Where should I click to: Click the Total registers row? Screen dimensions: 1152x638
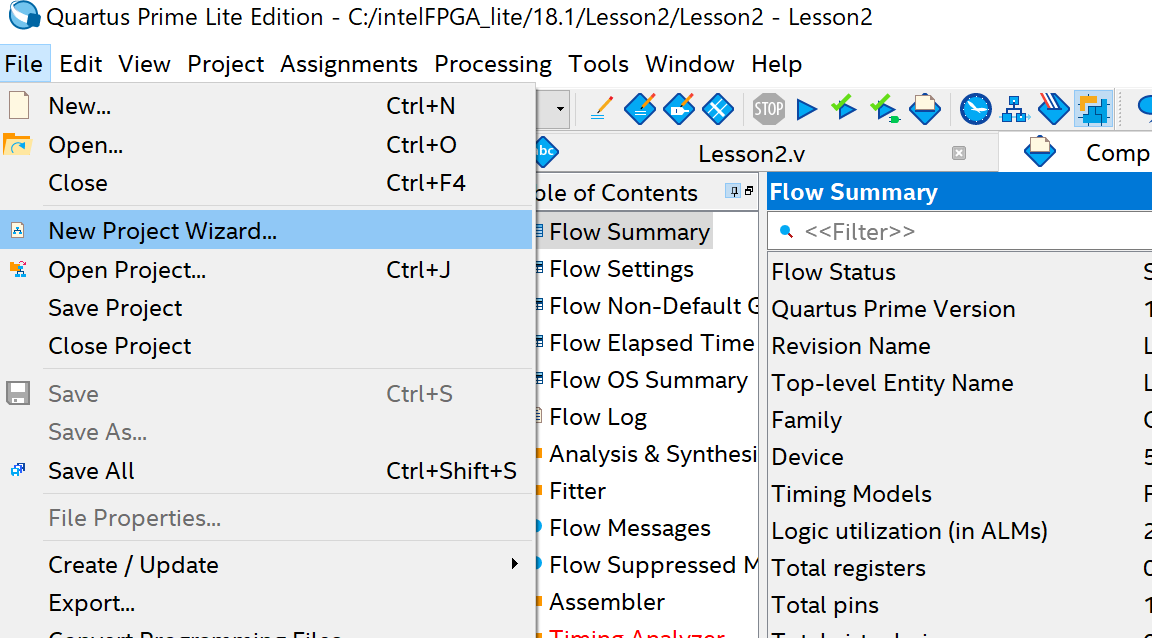[x=960, y=568]
